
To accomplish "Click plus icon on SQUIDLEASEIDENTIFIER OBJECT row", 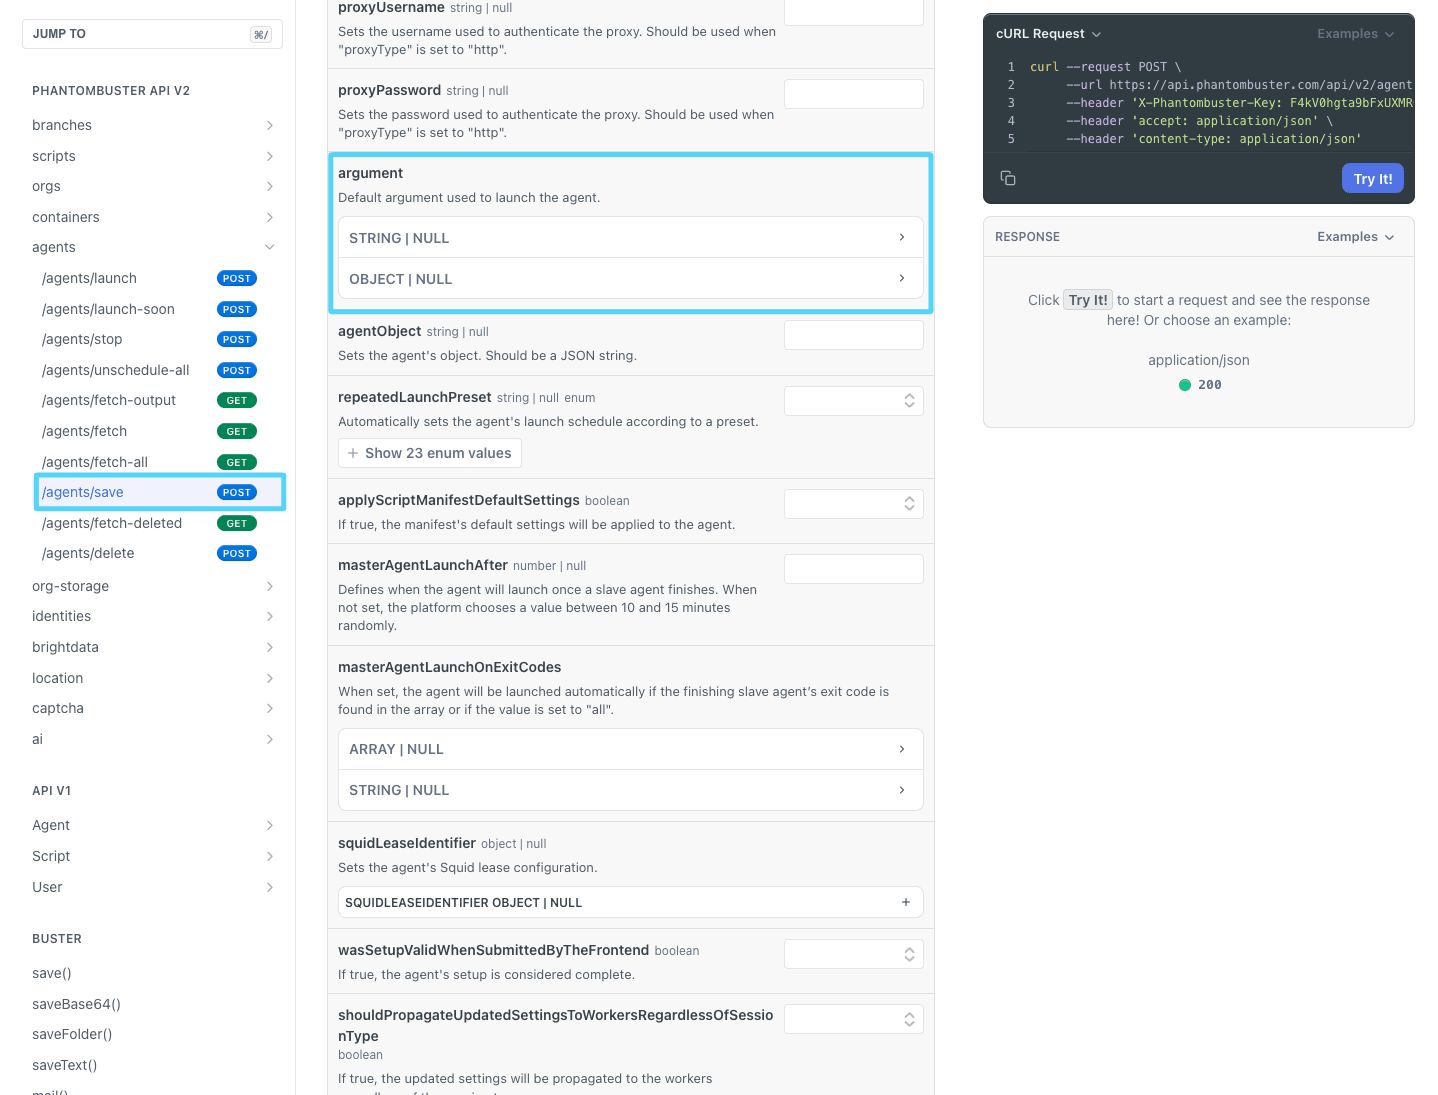I will [906, 902].
